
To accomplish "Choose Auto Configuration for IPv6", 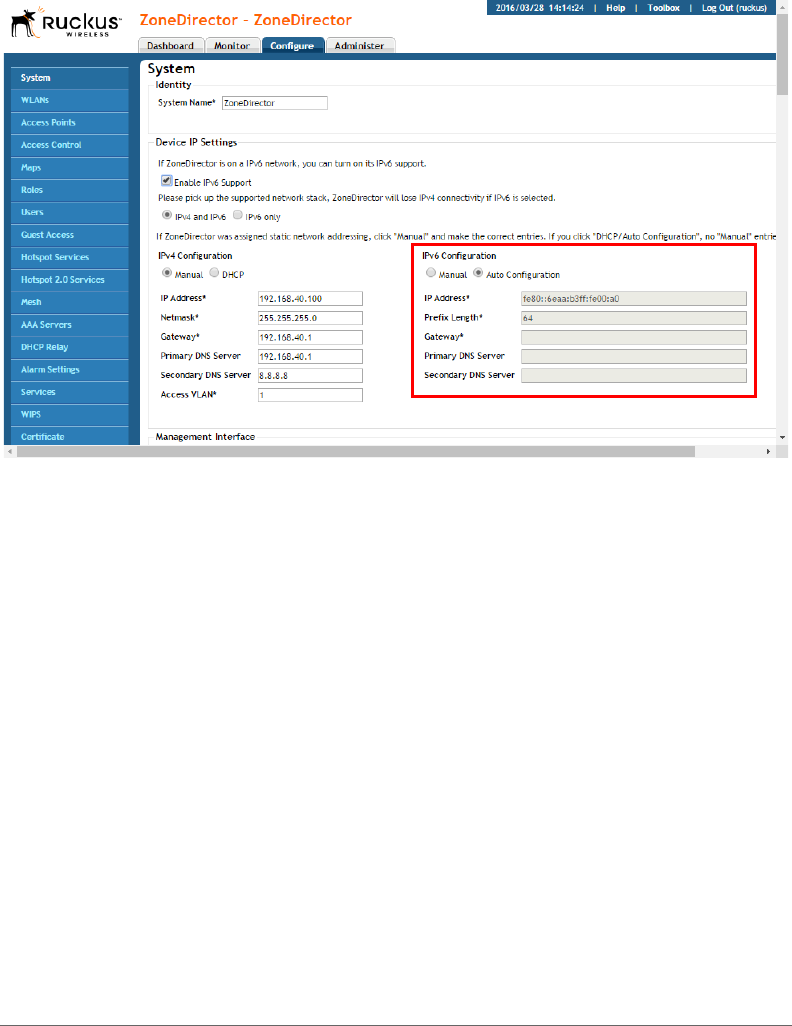I will click(x=478, y=273).
